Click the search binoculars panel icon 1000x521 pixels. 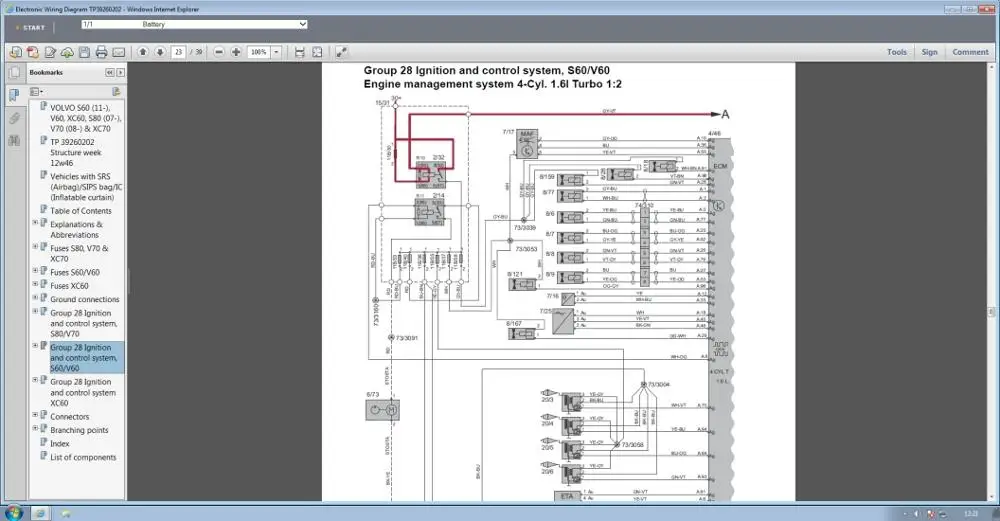tap(14, 141)
